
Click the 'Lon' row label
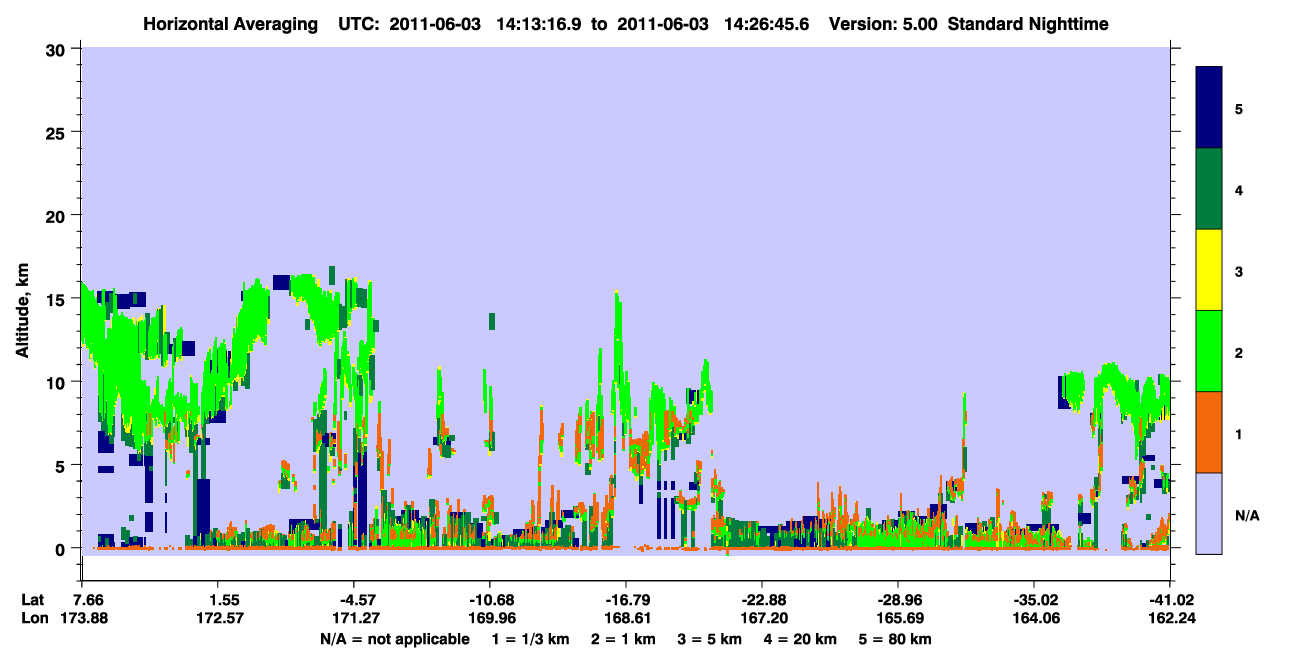33,618
